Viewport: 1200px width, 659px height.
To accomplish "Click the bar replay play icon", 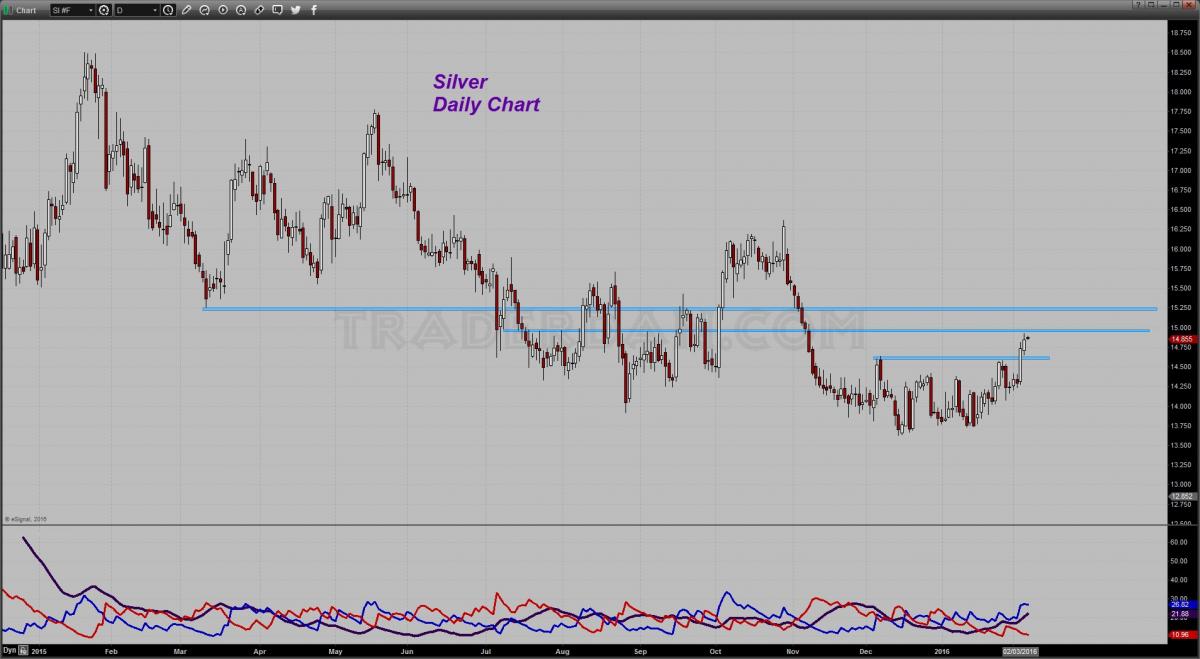I will 223,10.
